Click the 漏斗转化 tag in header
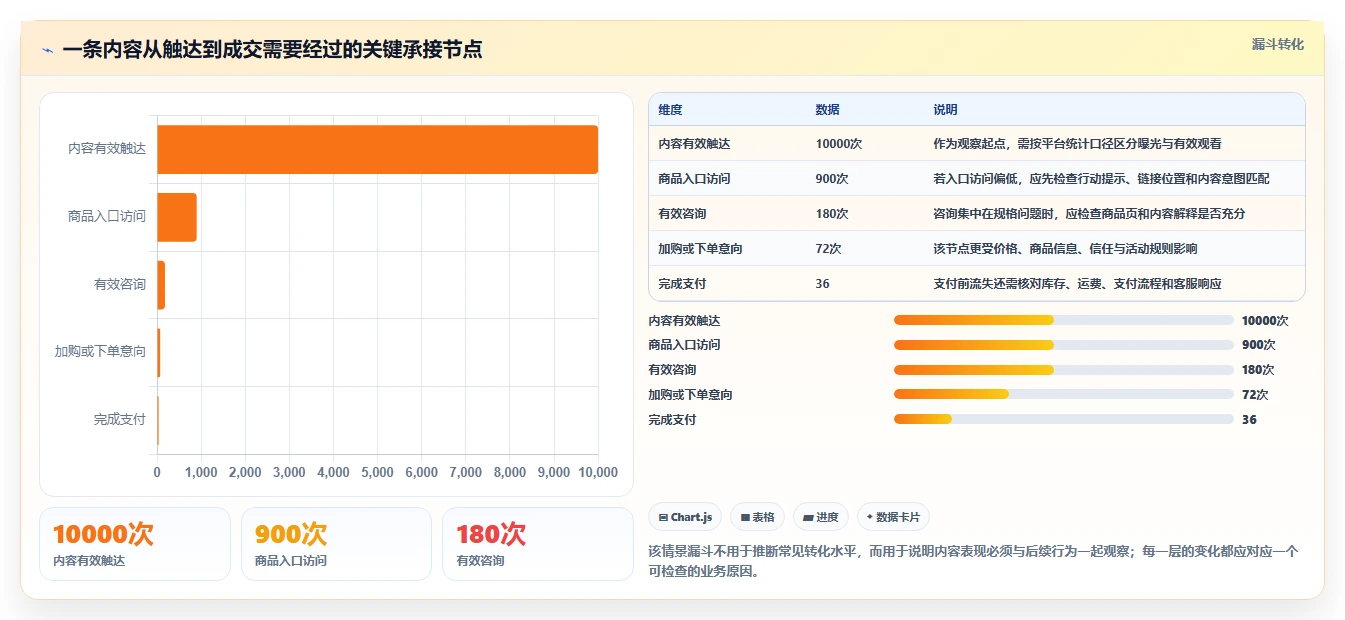The height and width of the screenshot is (620, 1345). [1277, 44]
